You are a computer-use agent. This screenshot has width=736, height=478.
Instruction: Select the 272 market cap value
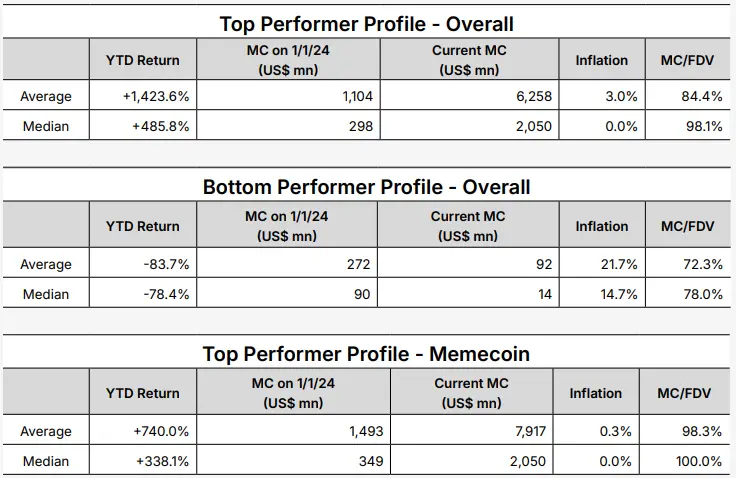pos(358,265)
